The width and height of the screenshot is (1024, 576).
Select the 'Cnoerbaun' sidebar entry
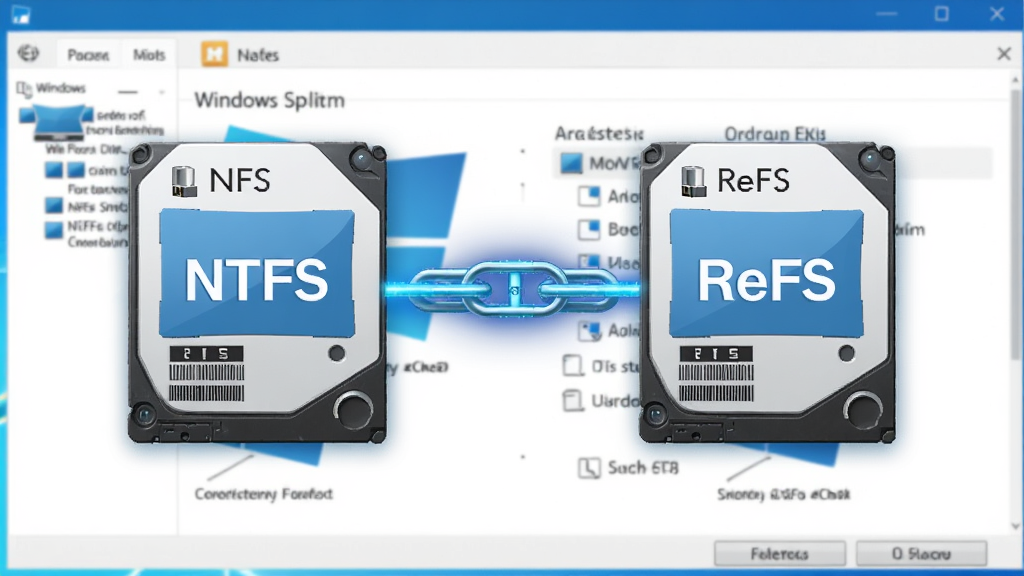[x=97, y=242]
